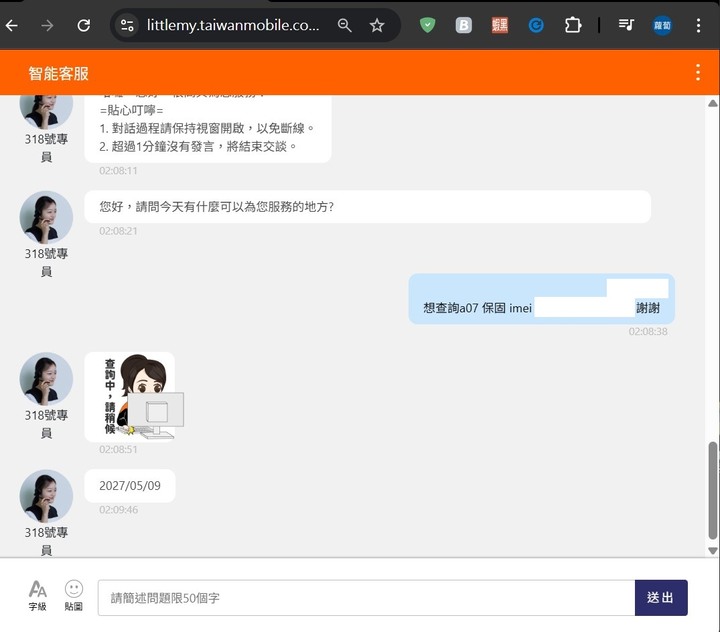Screen dimensions: 720x632
Task: Open the 貼圖 sticker picker
Action: [x=73, y=596]
